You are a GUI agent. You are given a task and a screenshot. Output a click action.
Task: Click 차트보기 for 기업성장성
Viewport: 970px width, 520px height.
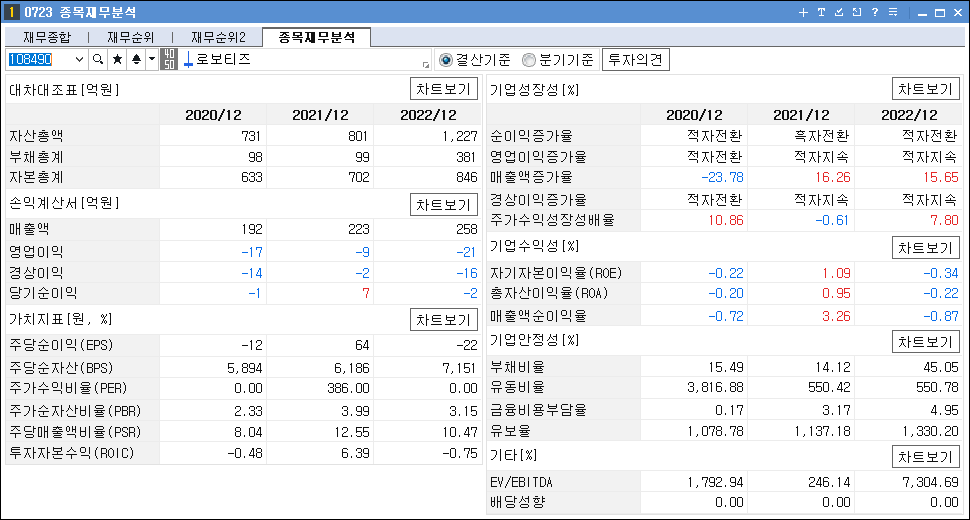925,89
